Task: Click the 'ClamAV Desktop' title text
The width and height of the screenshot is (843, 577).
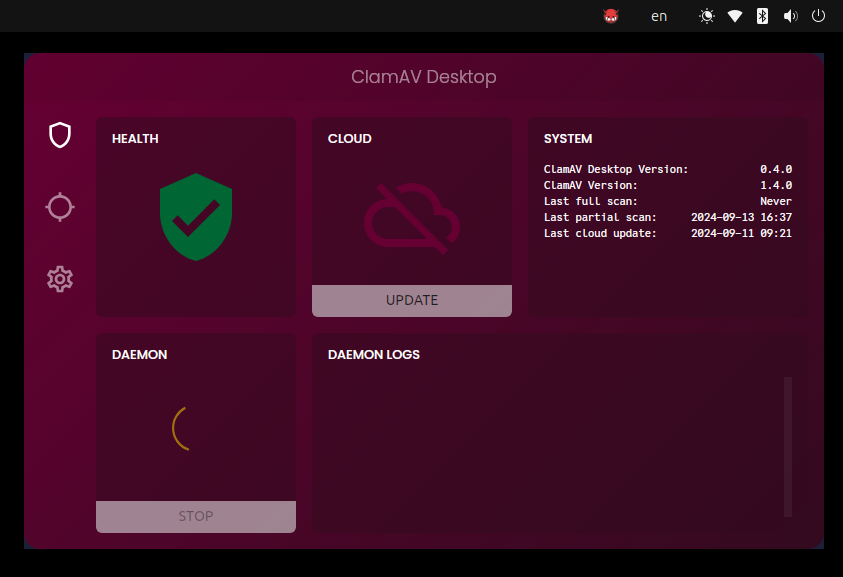Action: click(424, 77)
